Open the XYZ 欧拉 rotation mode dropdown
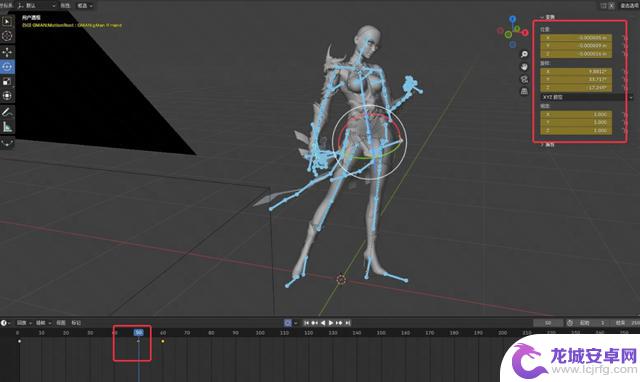Image resolution: width=640 pixels, height=382 pixels. coord(587,97)
